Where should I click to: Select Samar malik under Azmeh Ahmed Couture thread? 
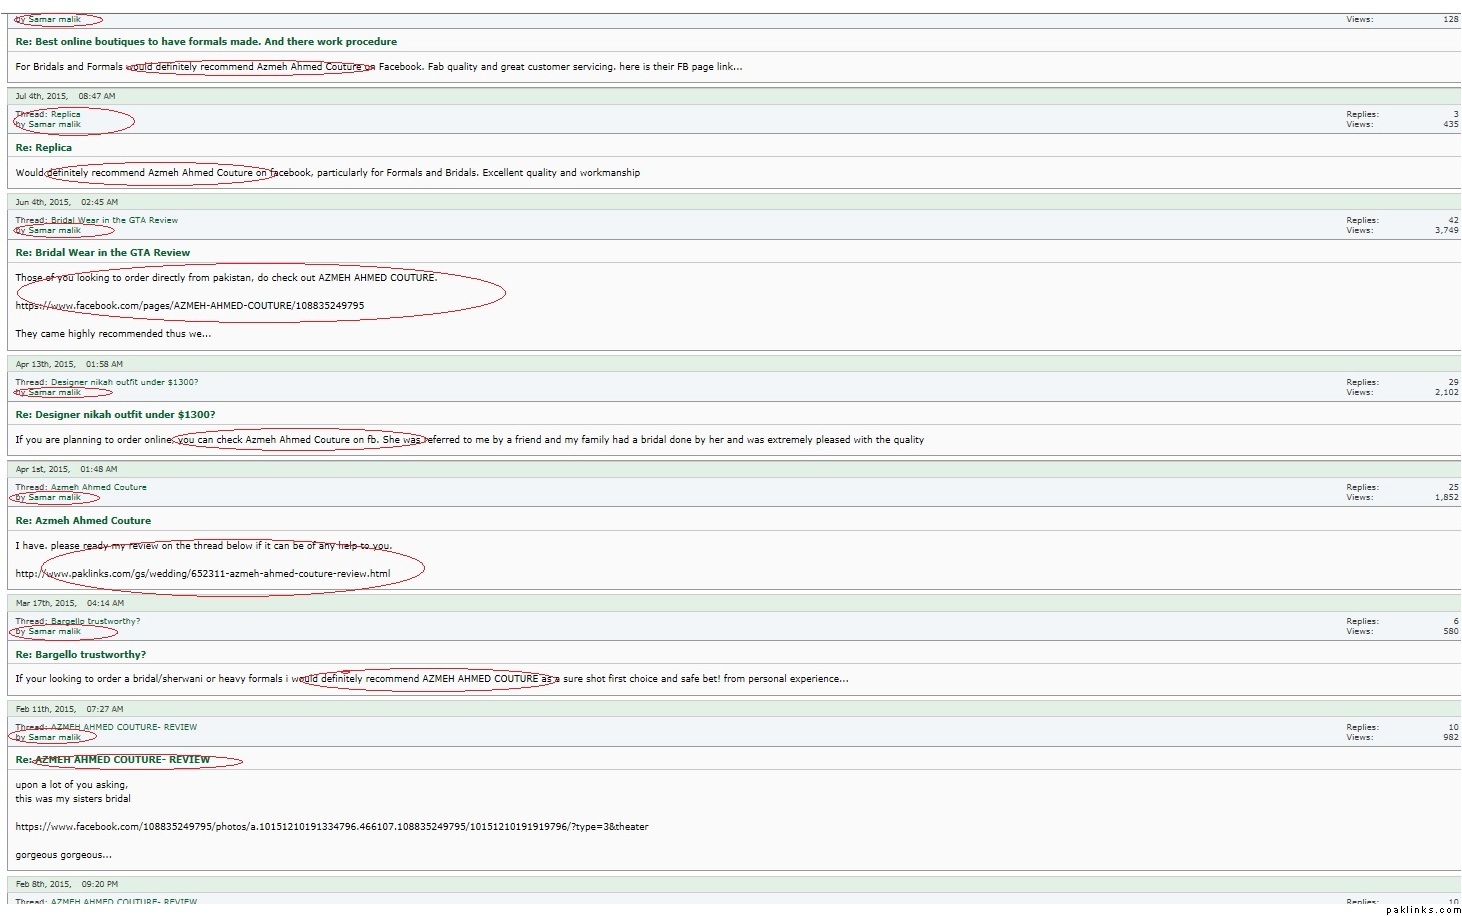(x=54, y=498)
